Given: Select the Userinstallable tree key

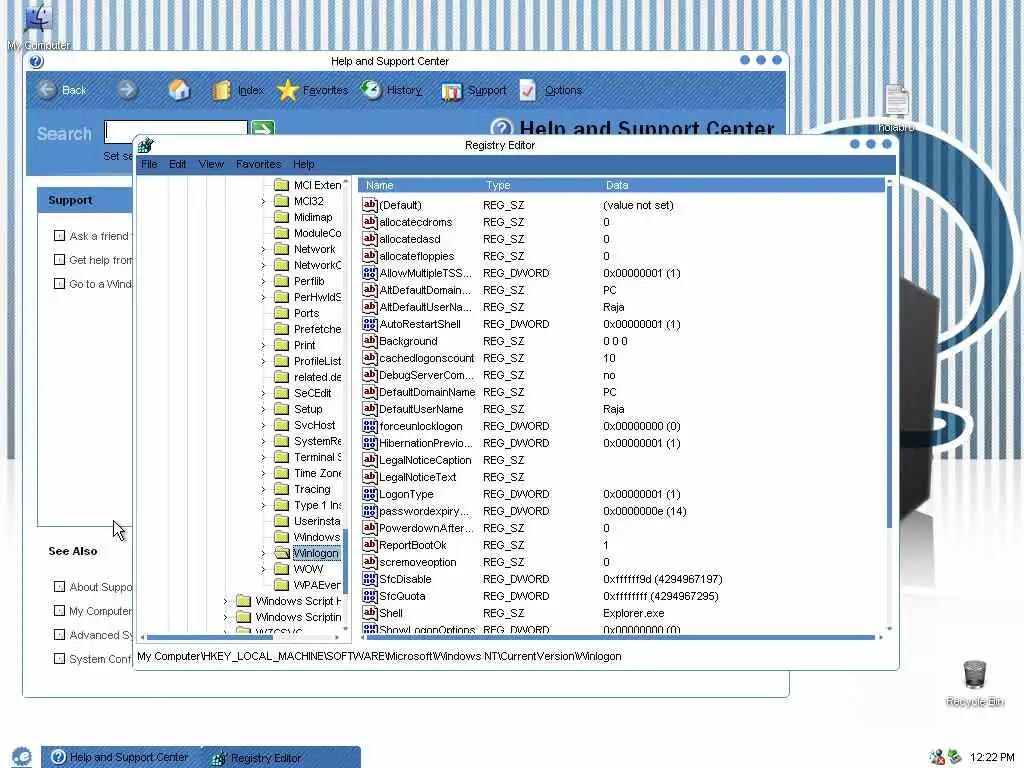Looking at the screenshot, I should coord(317,521).
